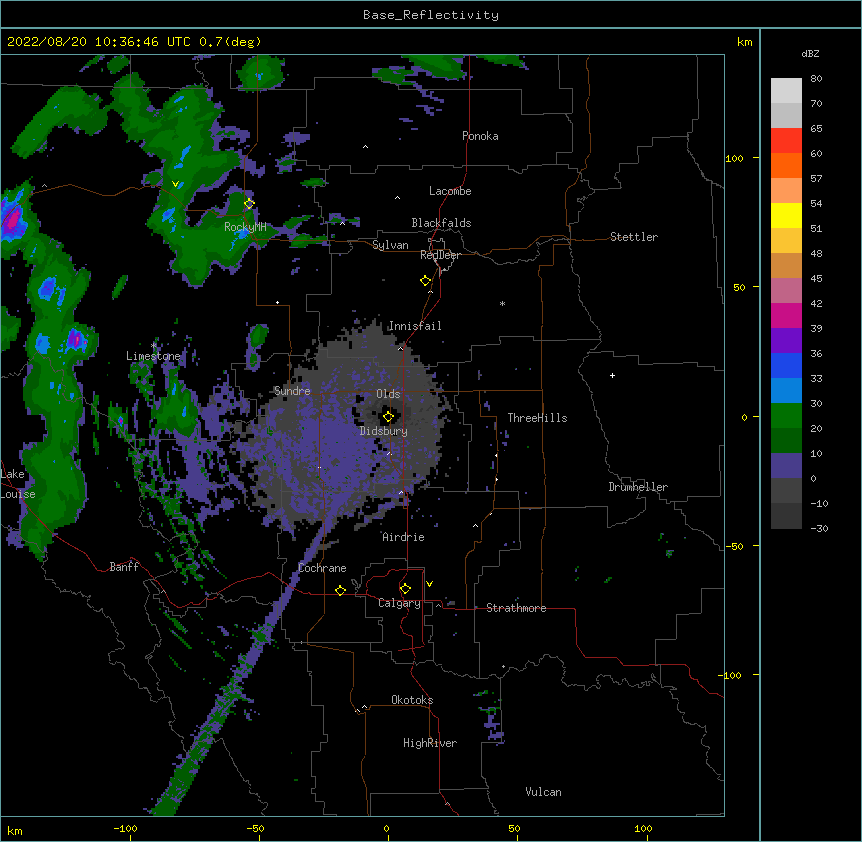Image resolution: width=862 pixels, height=842 pixels.
Task: Click the 100 tick on the right axis
Action: (x=734, y=158)
